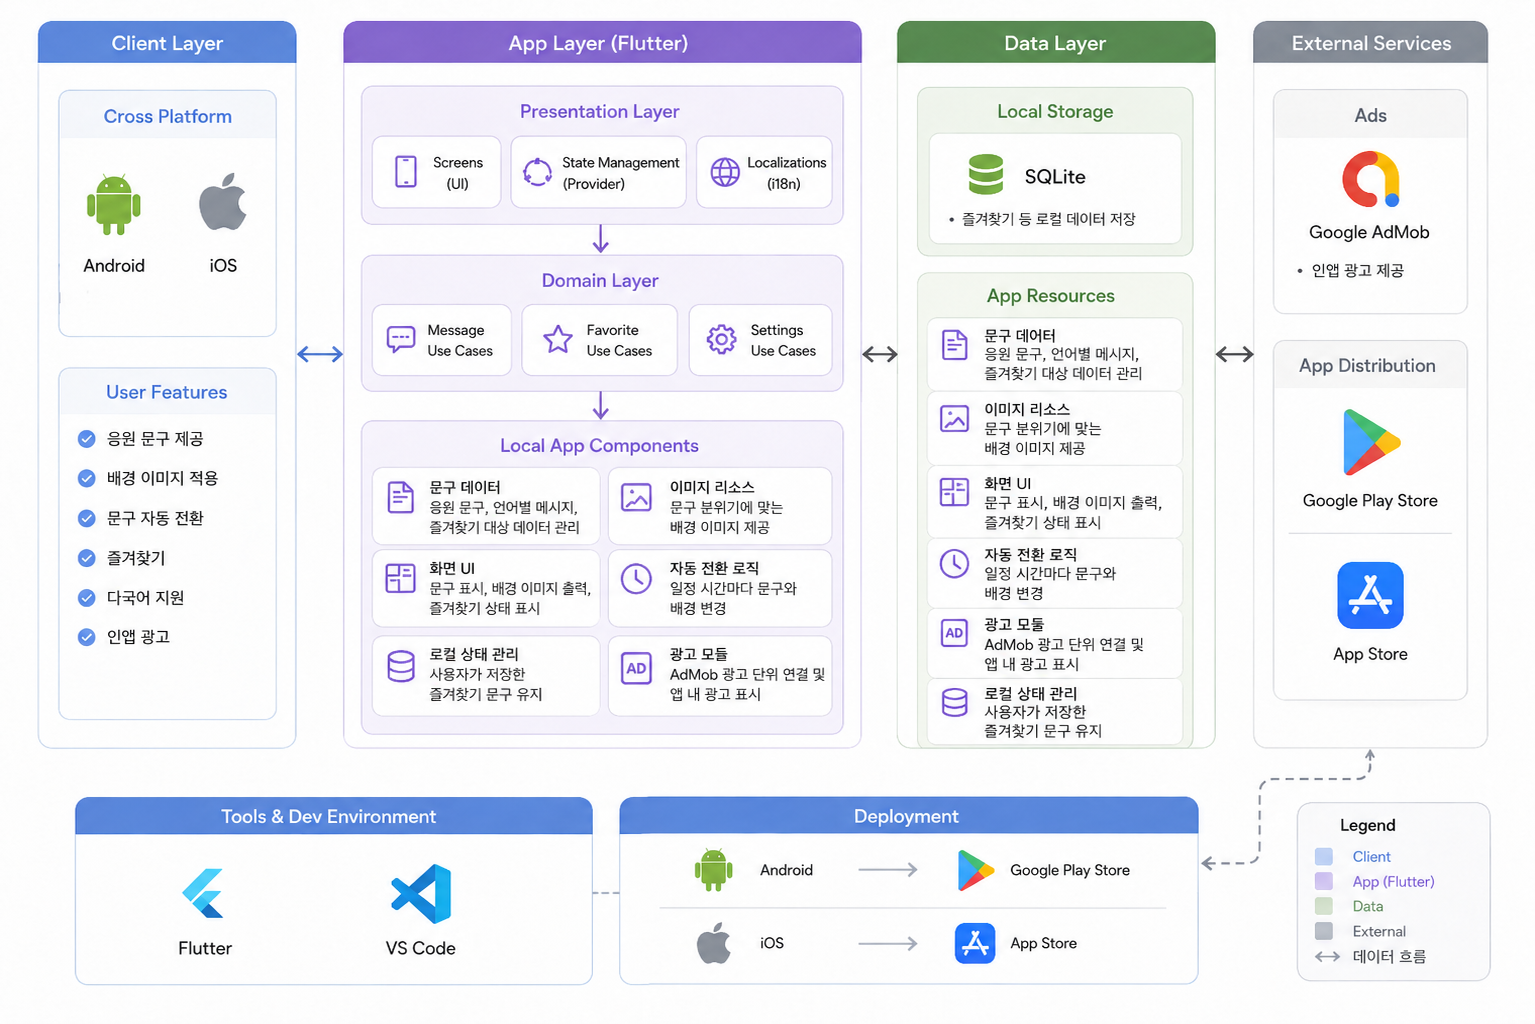Image resolution: width=1535 pixels, height=1024 pixels.
Task: Click the Cross Platform section title
Action: pyautogui.click(x=167, y=116)
